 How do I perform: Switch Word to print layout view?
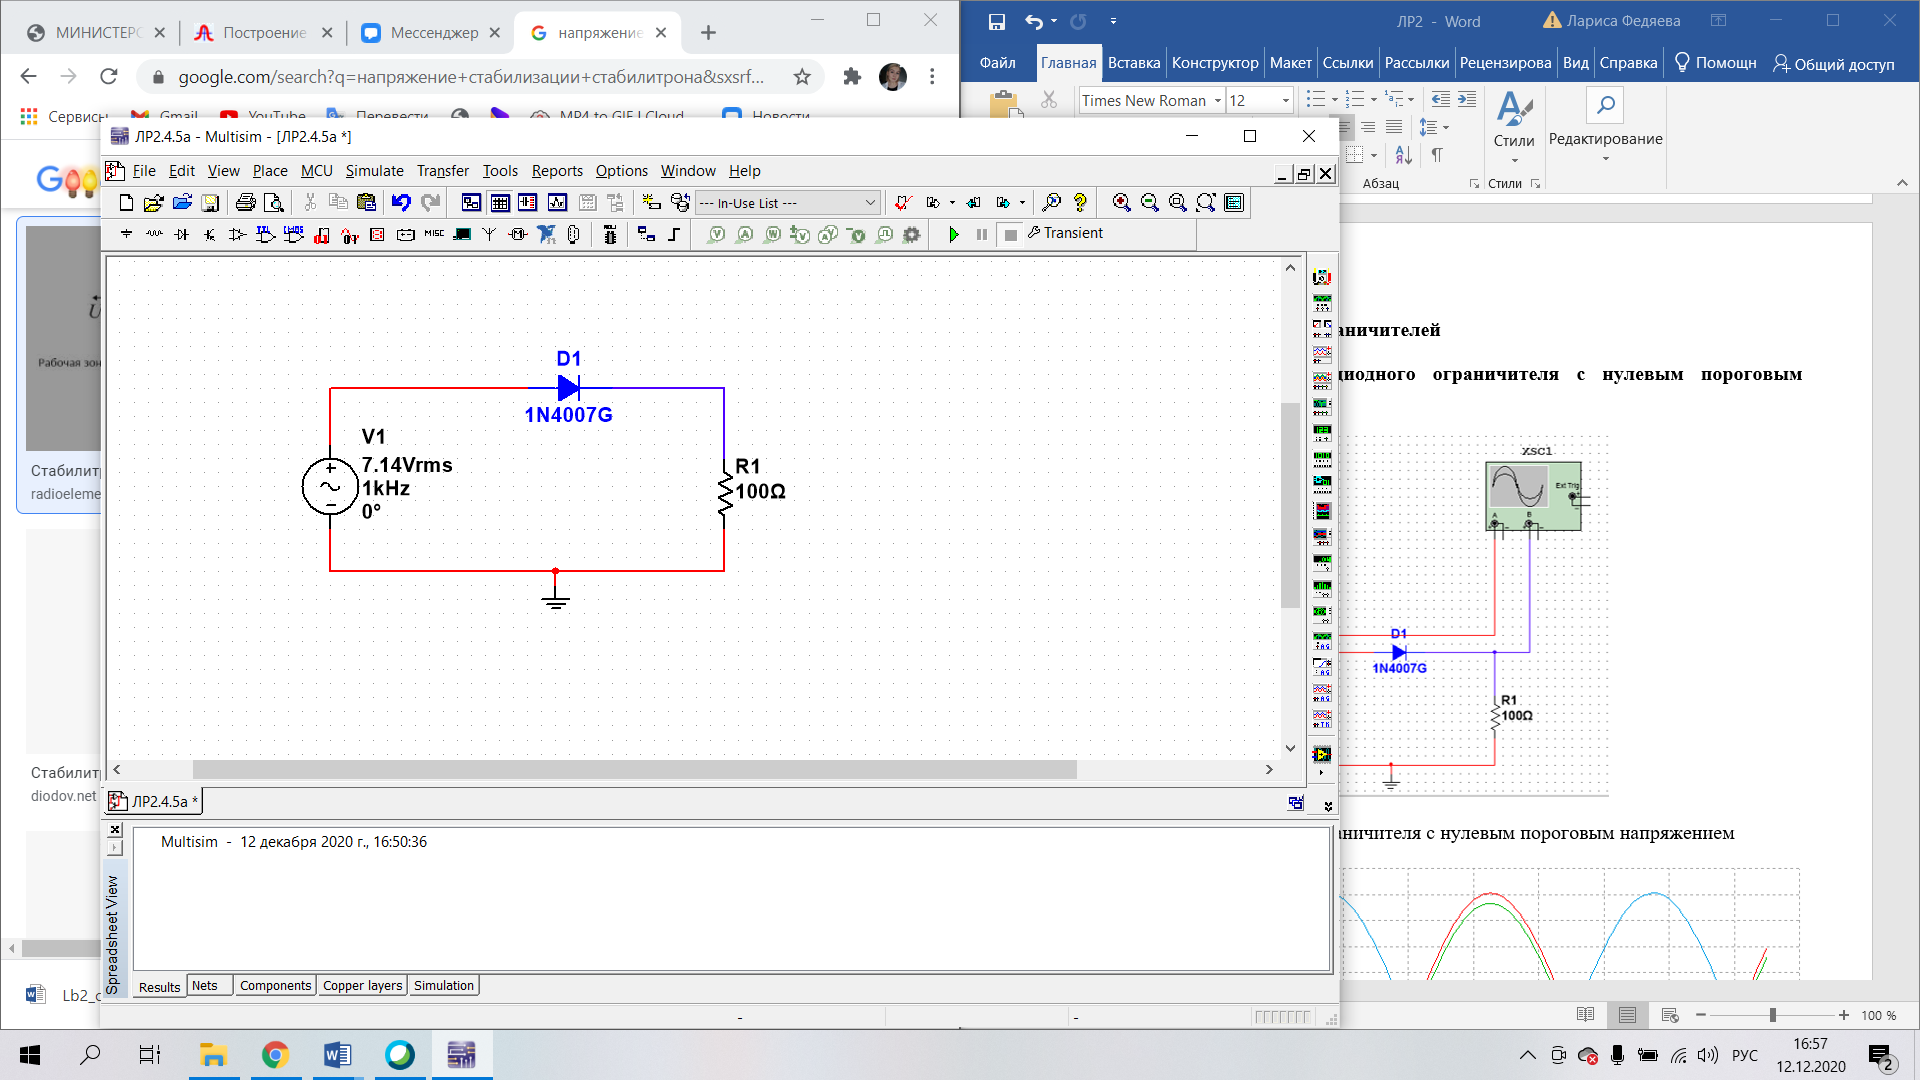coord(1627,1015)
